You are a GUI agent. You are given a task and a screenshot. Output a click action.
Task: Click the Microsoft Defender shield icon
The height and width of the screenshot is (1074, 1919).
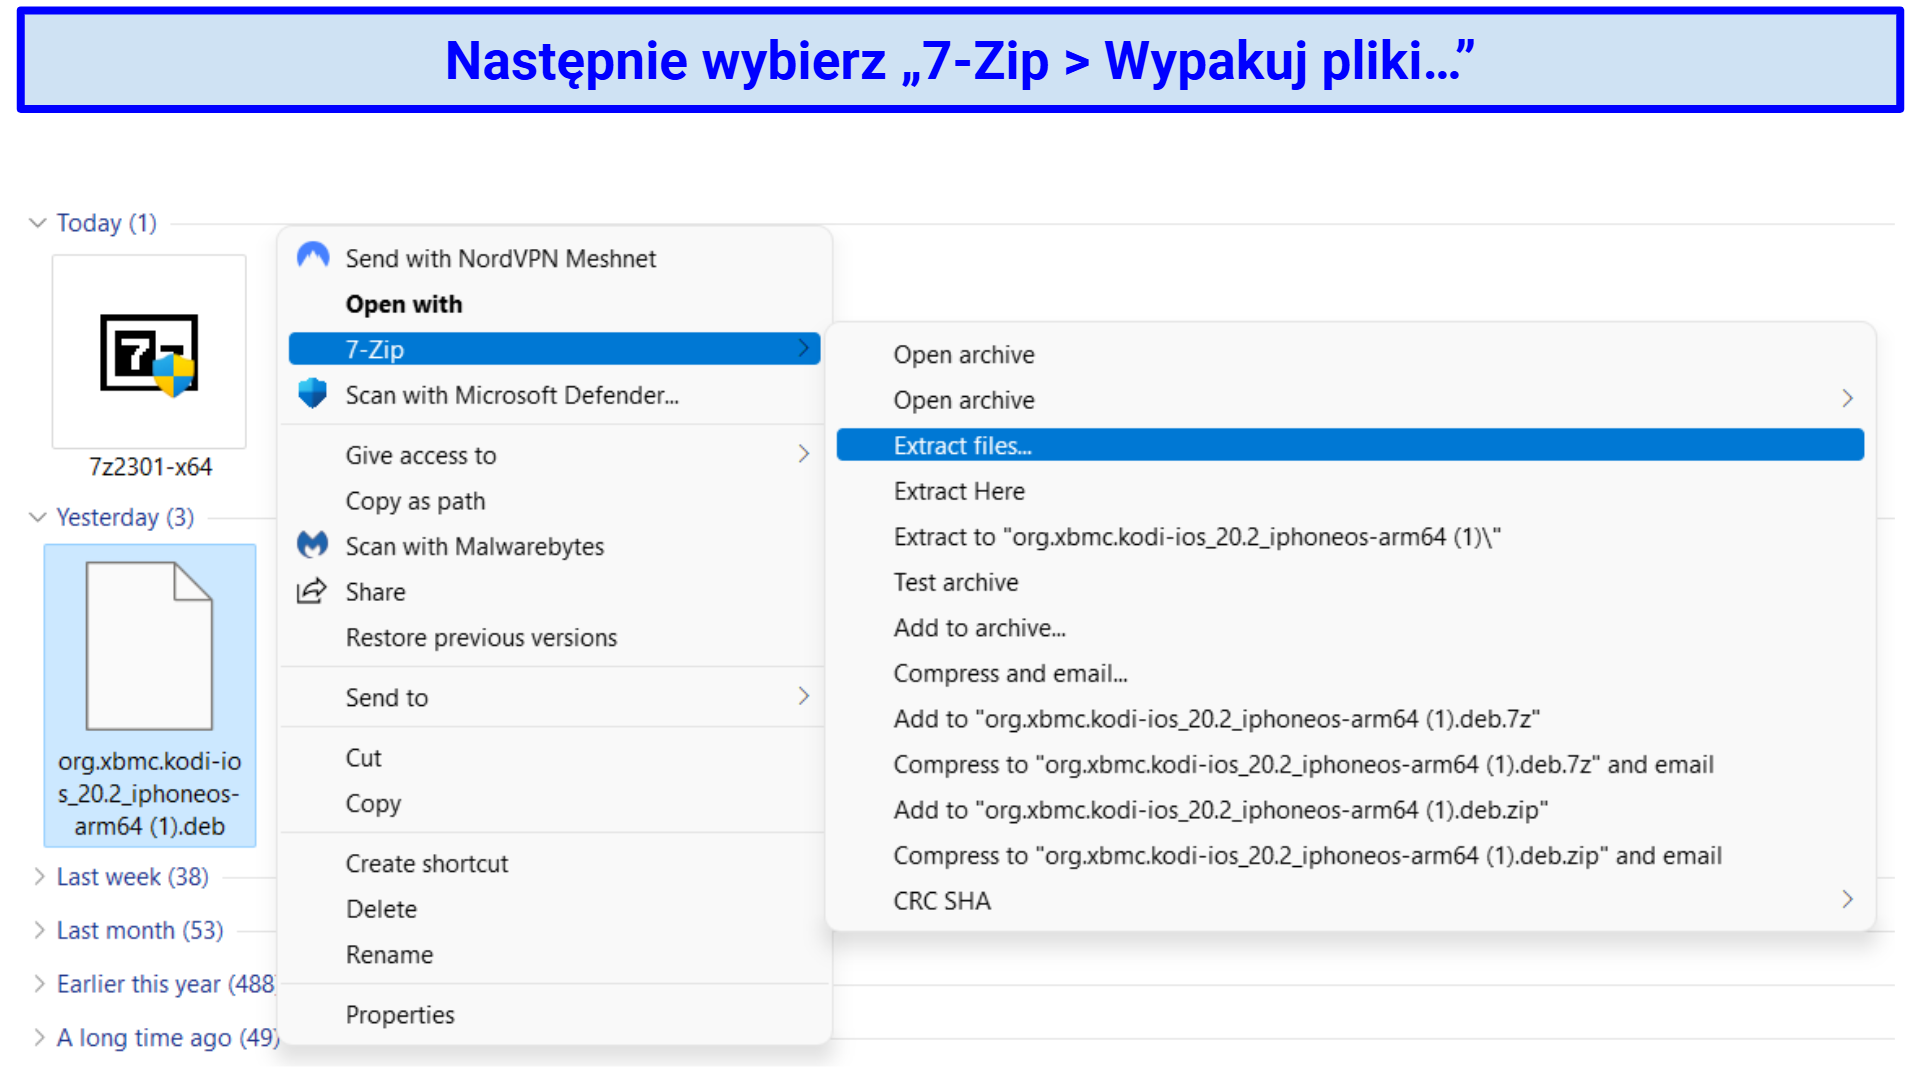313,393
